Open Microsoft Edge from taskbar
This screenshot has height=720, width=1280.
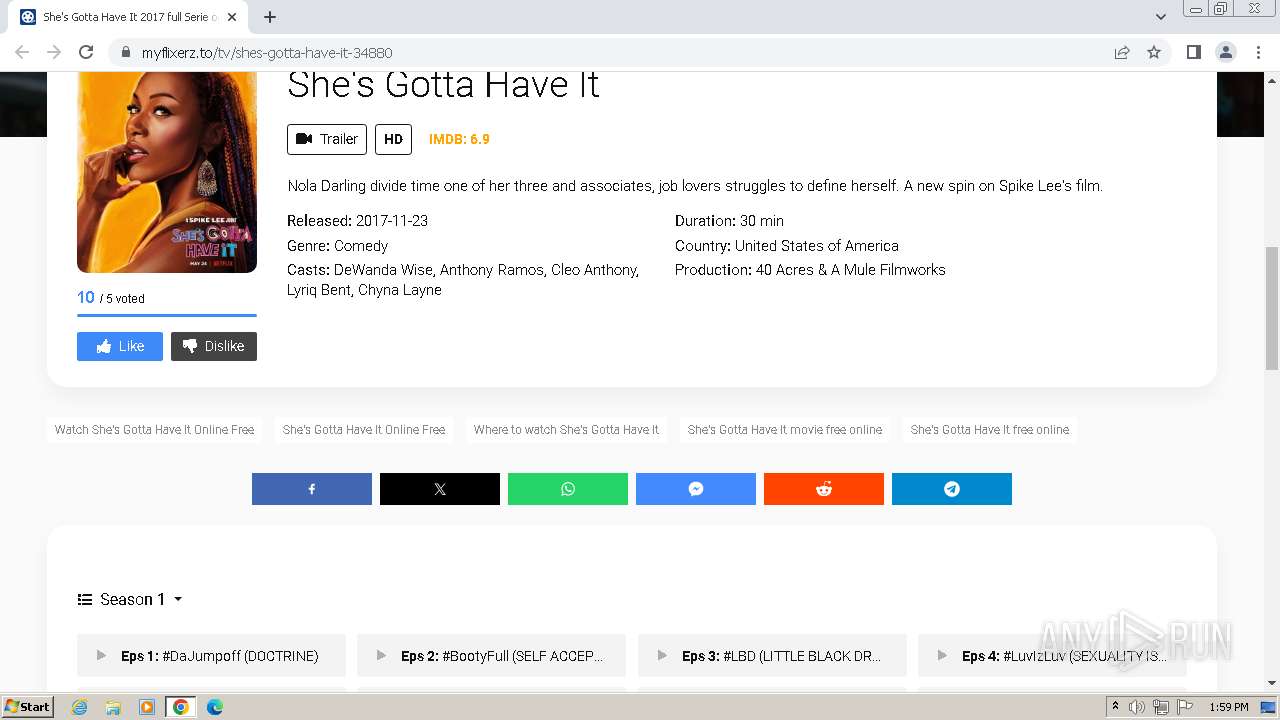point(215,707)
